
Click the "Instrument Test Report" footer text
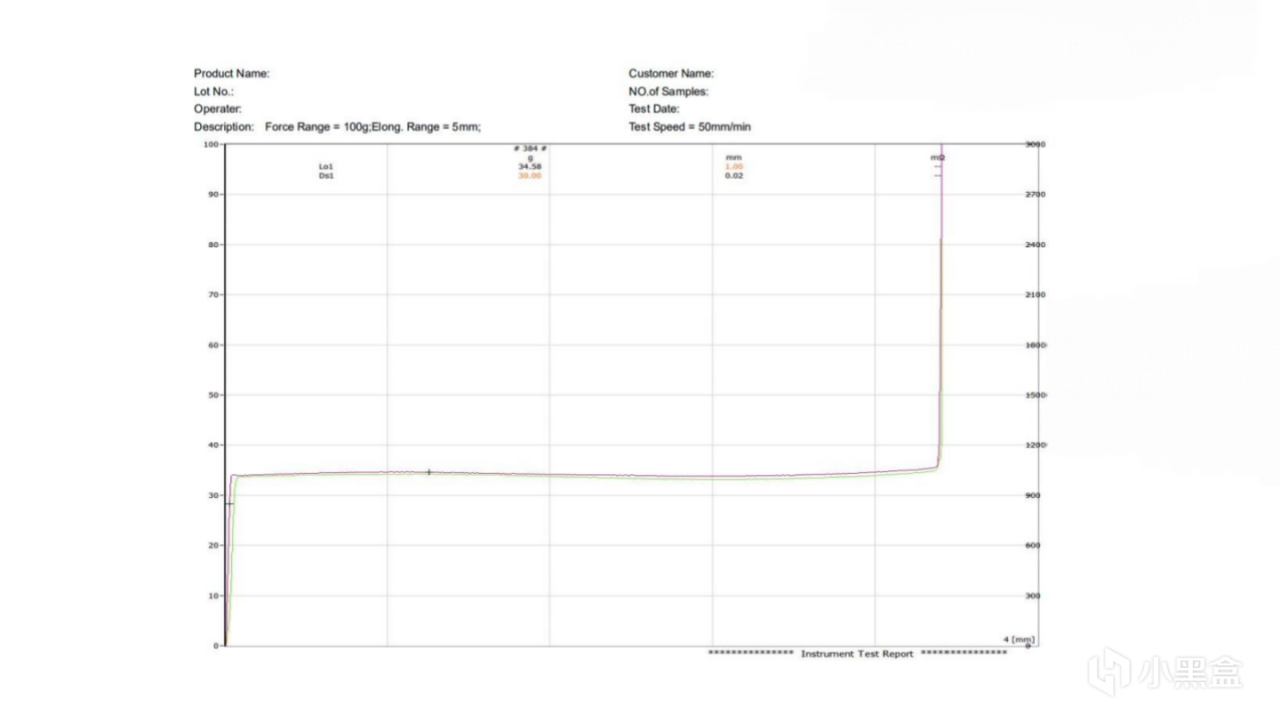pyautogui.click(x=857, y=654)
